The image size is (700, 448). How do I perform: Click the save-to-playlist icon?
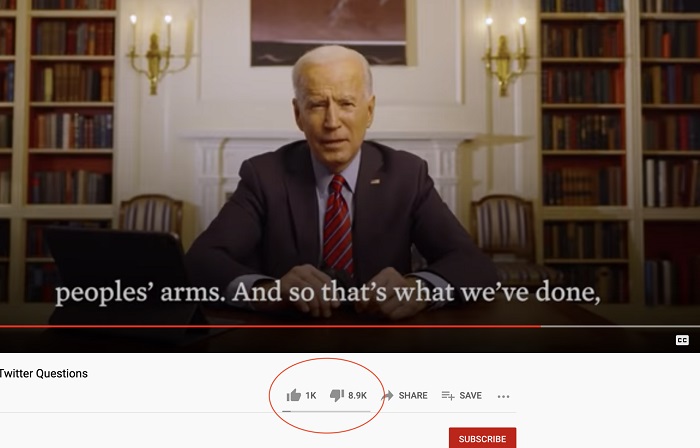pyautogui.click(x=448, y=395)
